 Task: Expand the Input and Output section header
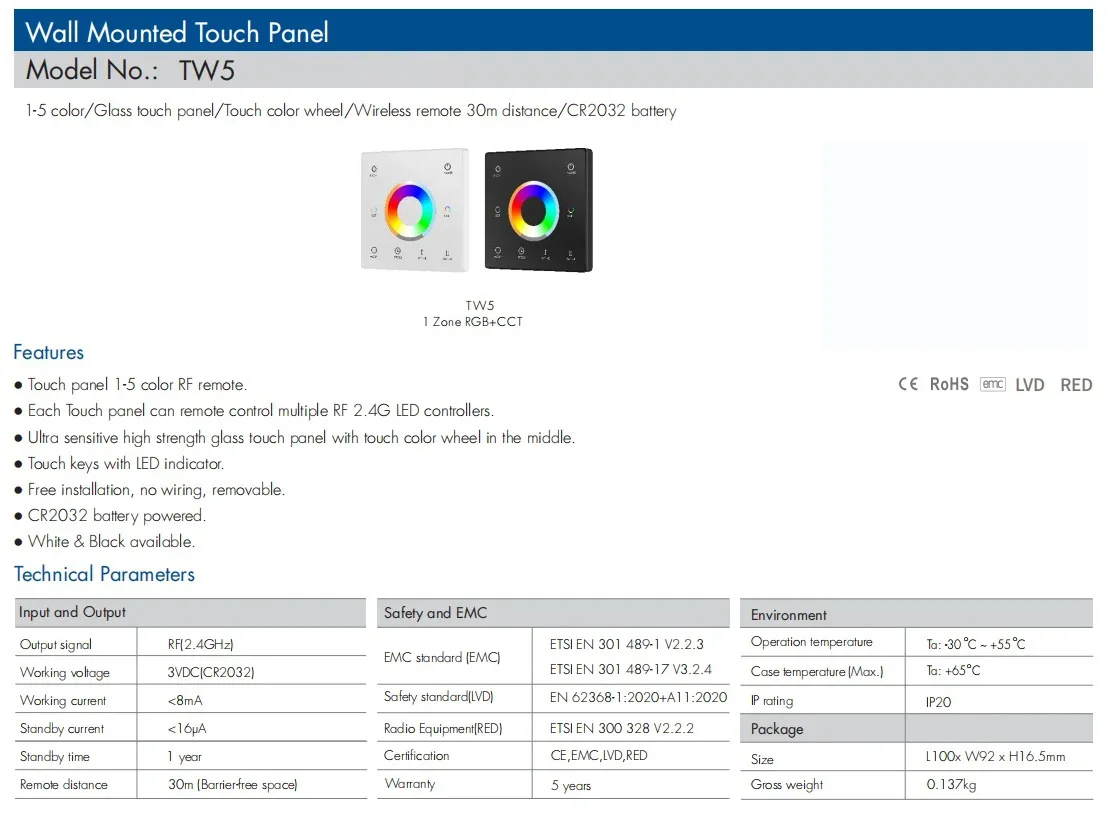click(75, 612)
